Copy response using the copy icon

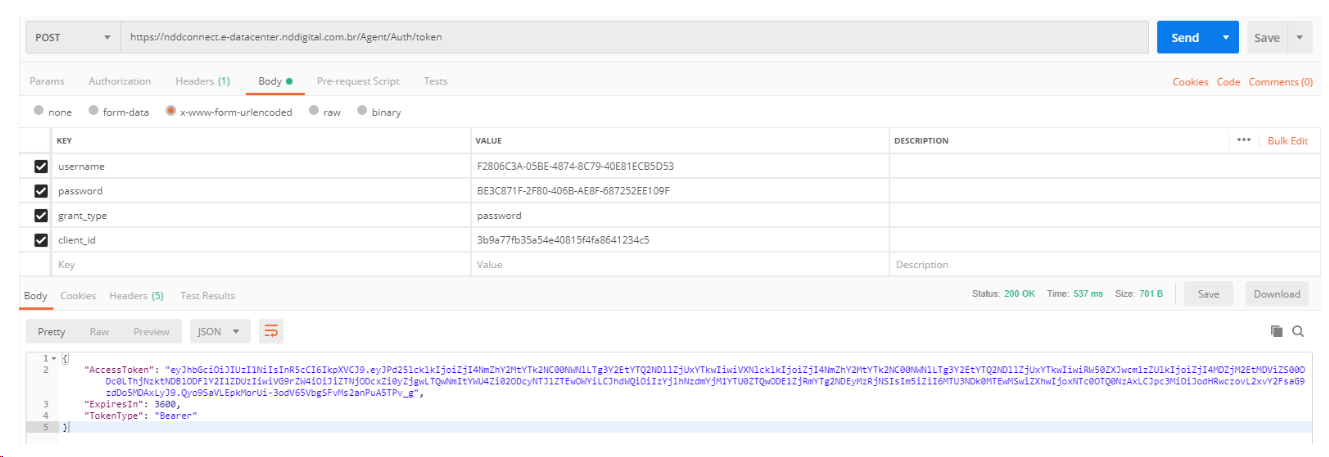[1276, 331]
